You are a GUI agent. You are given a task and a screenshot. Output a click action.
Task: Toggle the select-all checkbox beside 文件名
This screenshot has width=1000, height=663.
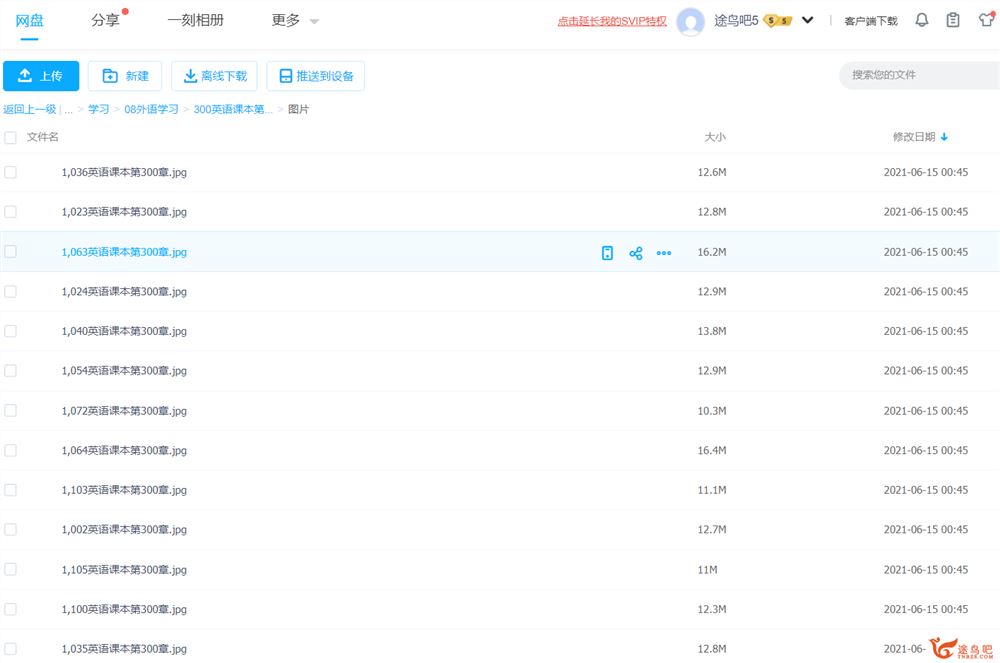click(x=10, y=137)
